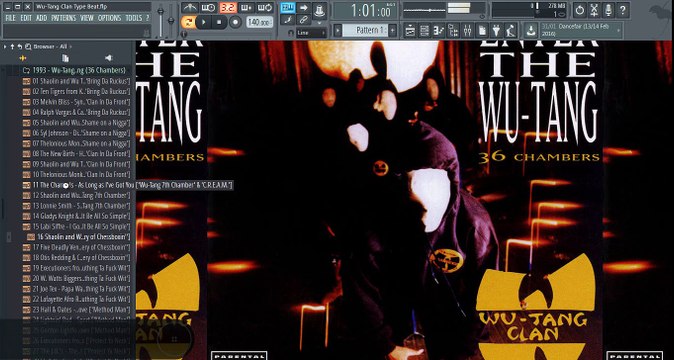Toggle the overdub/blend recording button

tap(246, 7)
